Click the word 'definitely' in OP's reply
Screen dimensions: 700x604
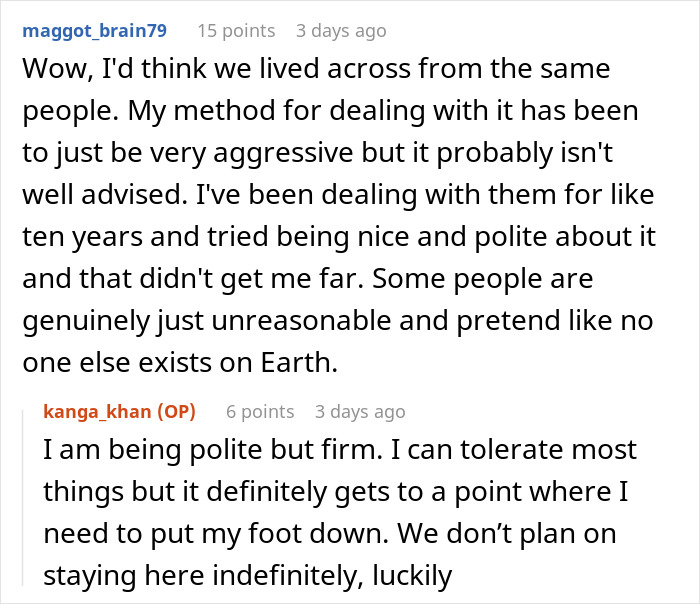click(x=266, y=492)
